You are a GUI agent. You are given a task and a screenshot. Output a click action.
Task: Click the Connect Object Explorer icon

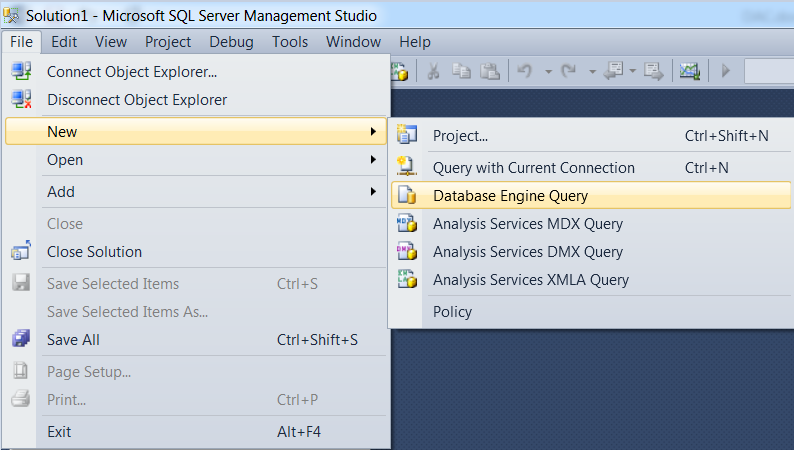tap(21, 71)
